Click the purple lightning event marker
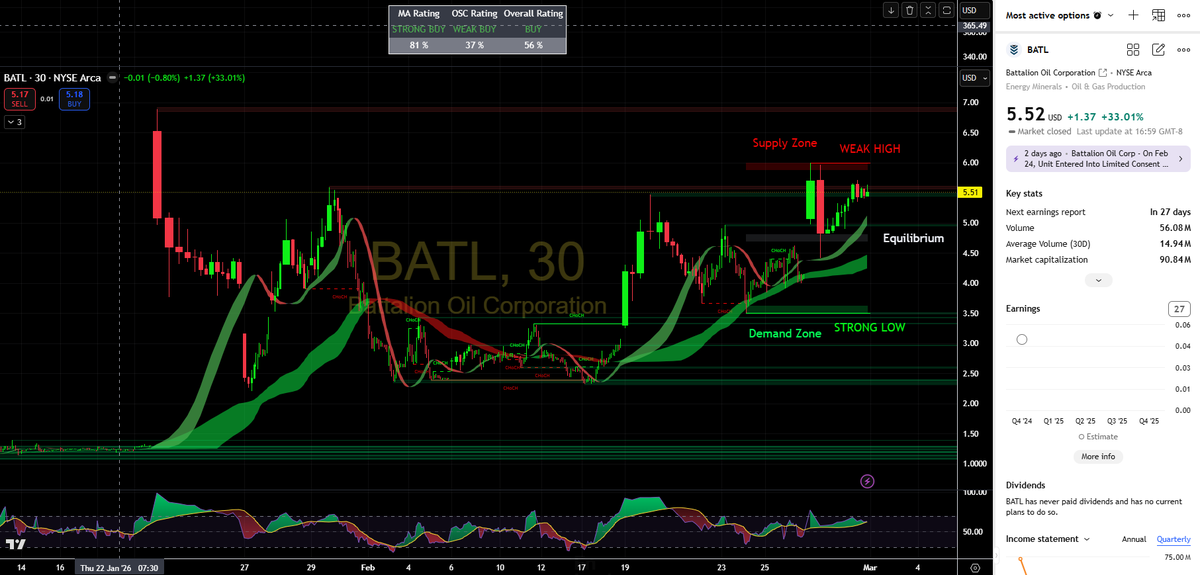This screenshot has height=575, width=1200. (867, 481)
